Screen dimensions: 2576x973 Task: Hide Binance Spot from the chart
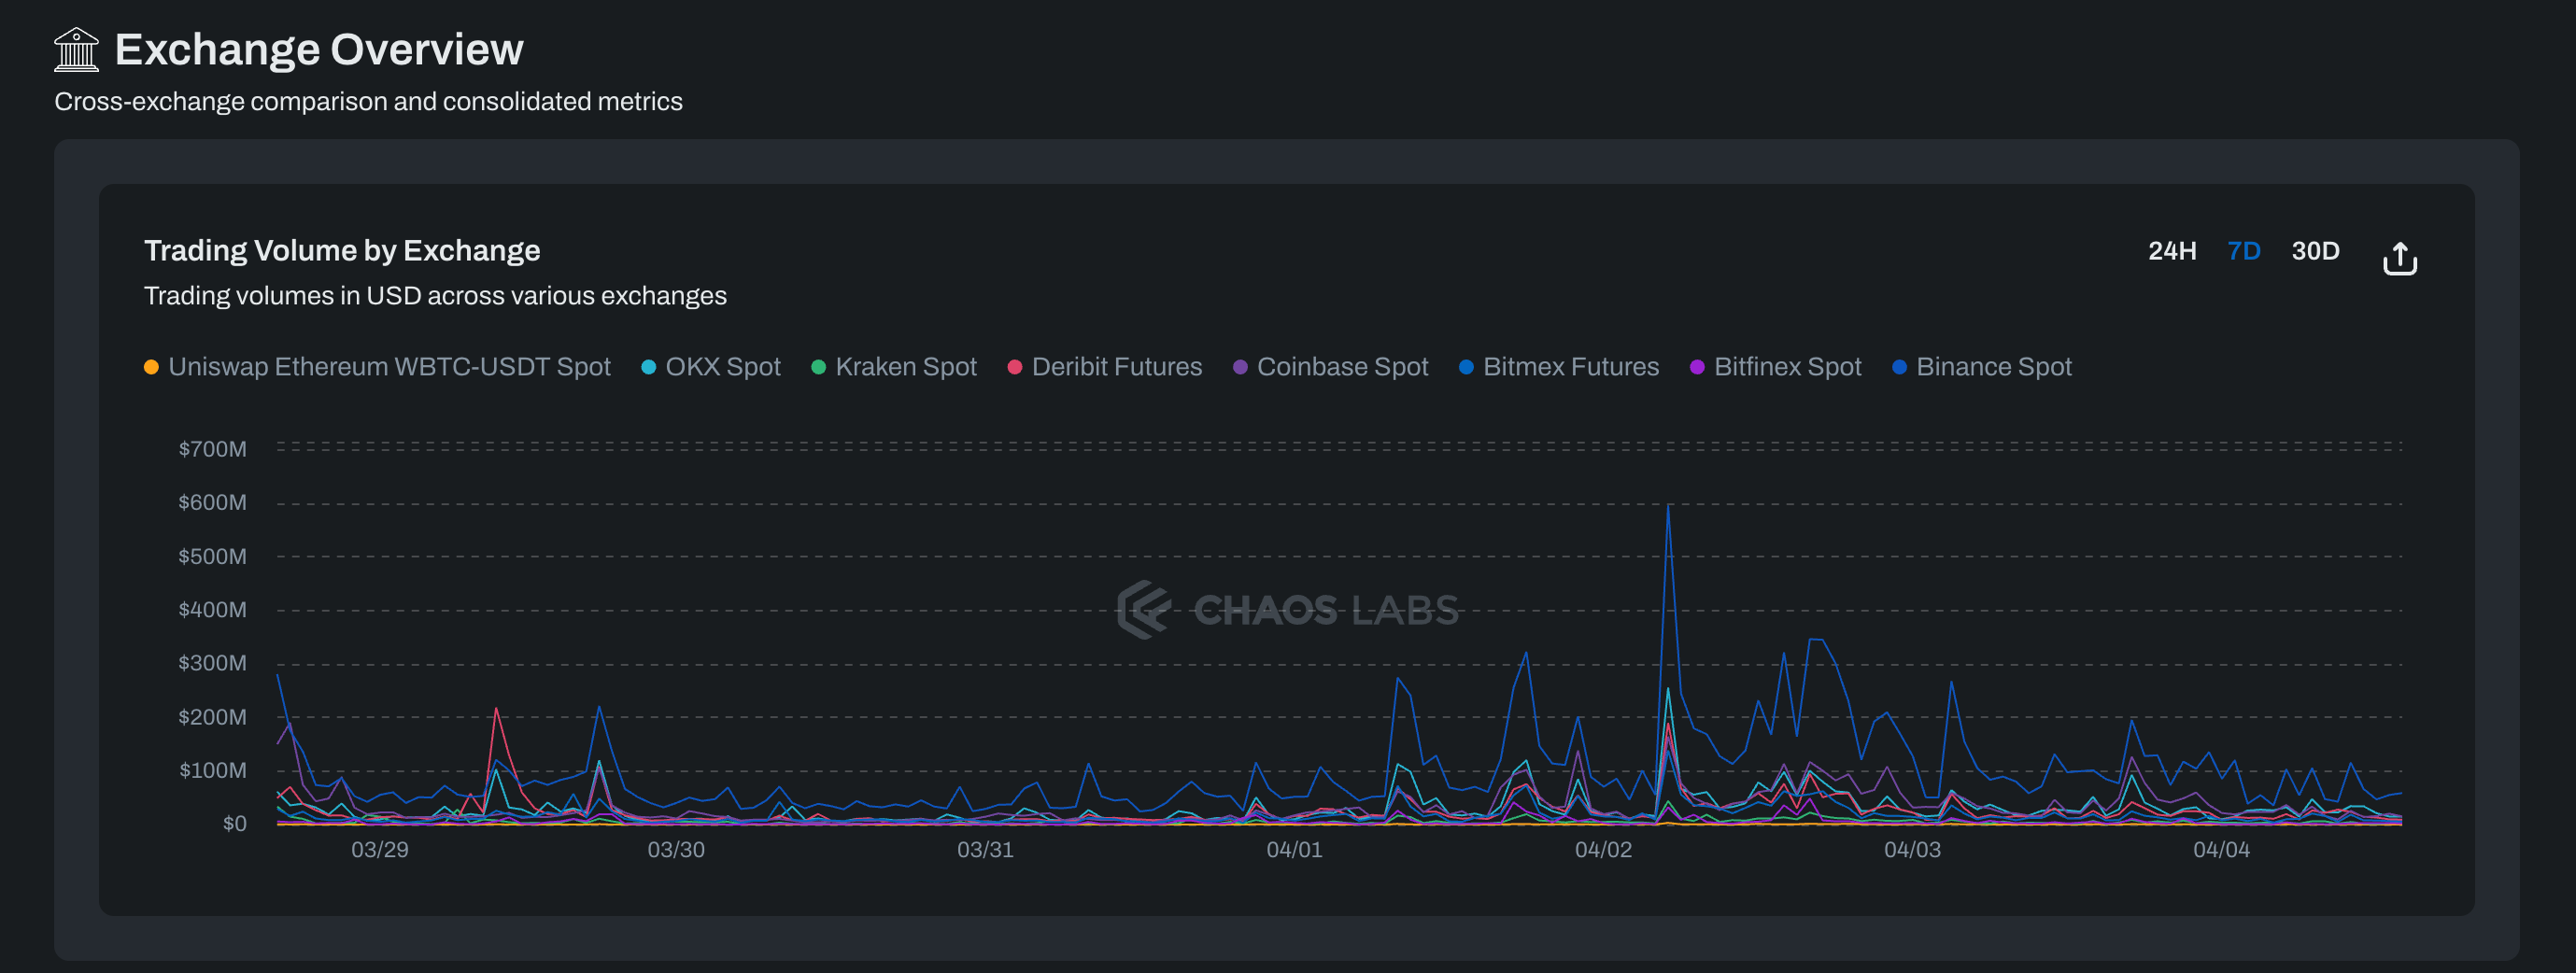pos(1982,367)
